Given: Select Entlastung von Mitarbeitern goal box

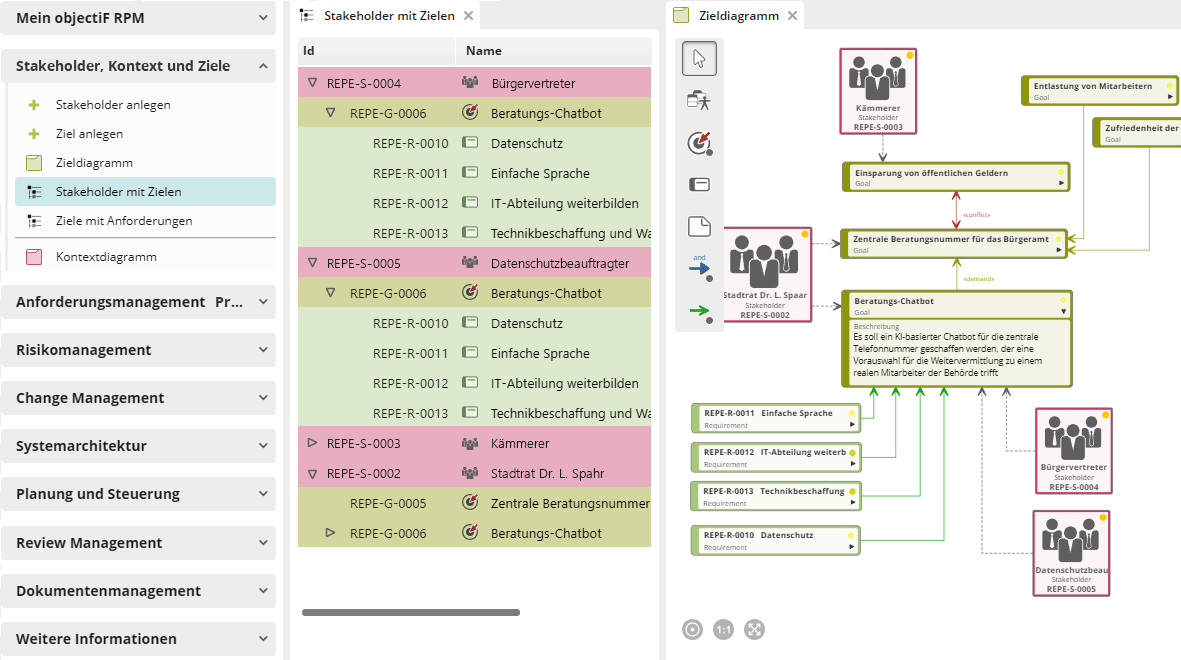Looking at the screenshot, I should coord(1100,90).
